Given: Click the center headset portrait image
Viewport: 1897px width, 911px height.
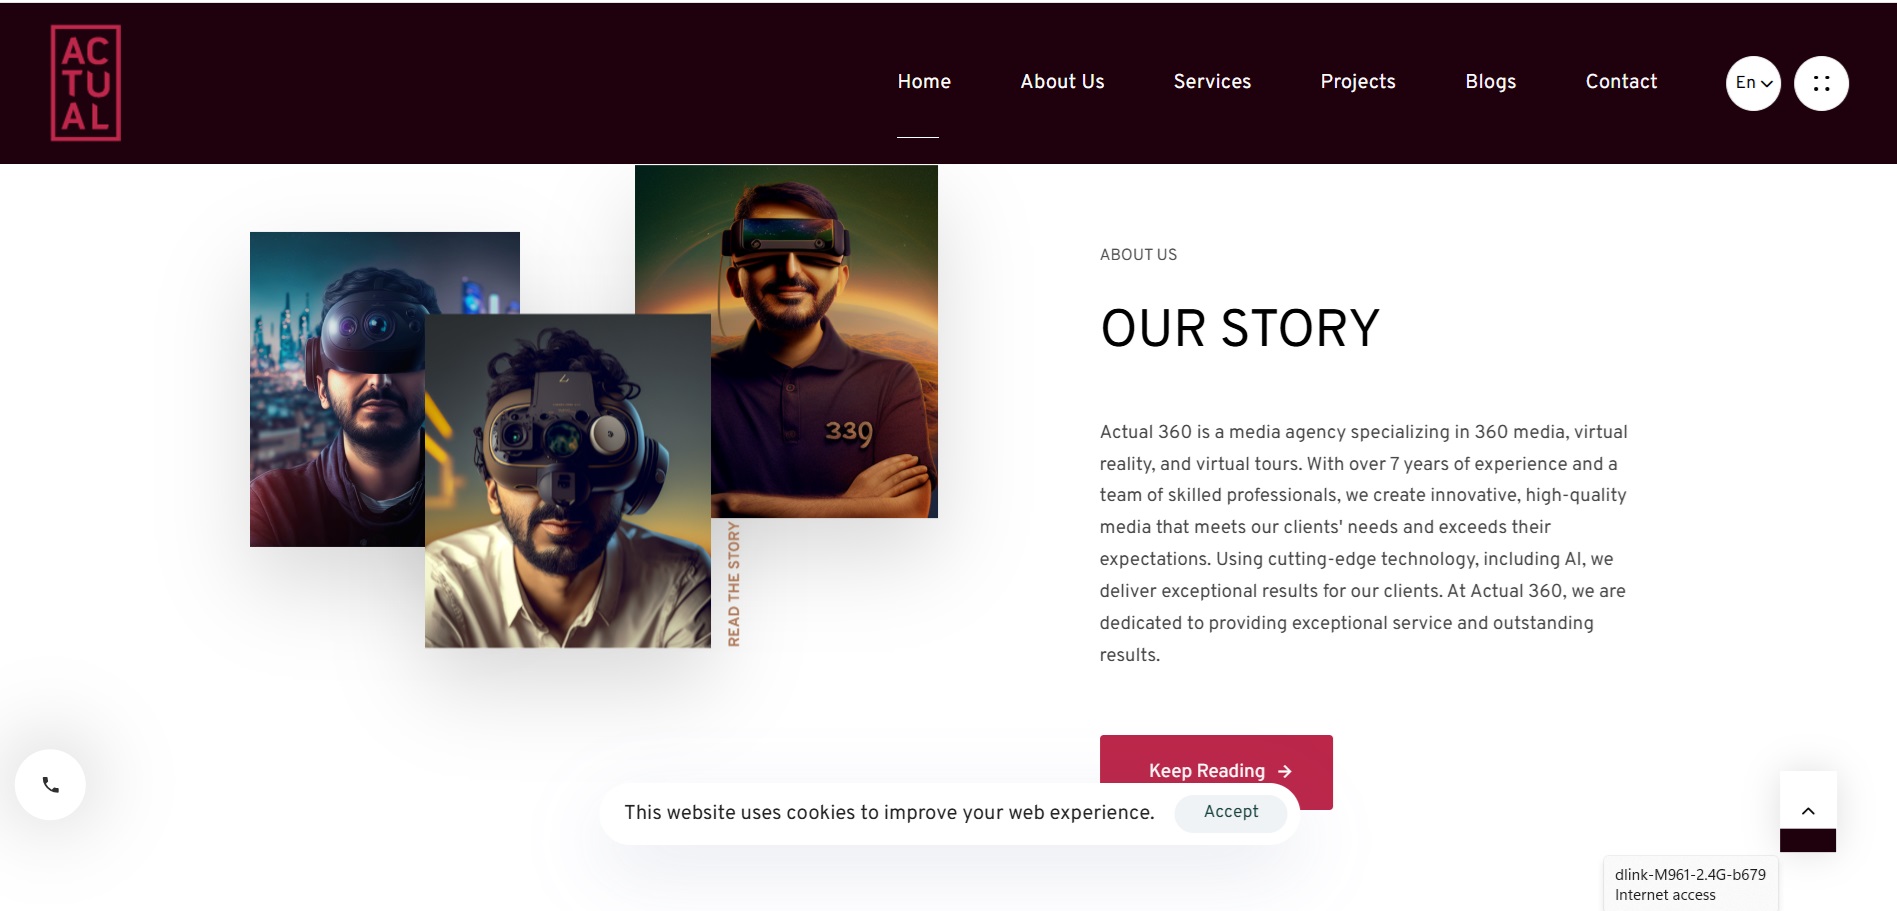Looking at the screenshot, I should 567,480.
